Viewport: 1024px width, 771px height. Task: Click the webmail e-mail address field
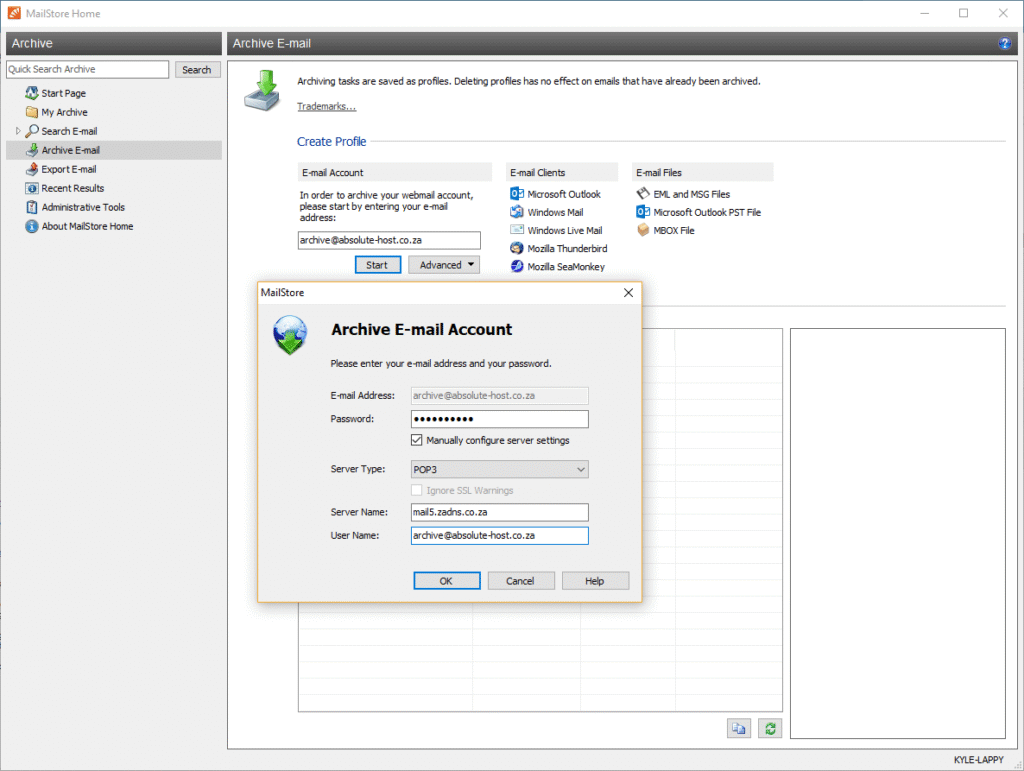[x=389, y=240]
